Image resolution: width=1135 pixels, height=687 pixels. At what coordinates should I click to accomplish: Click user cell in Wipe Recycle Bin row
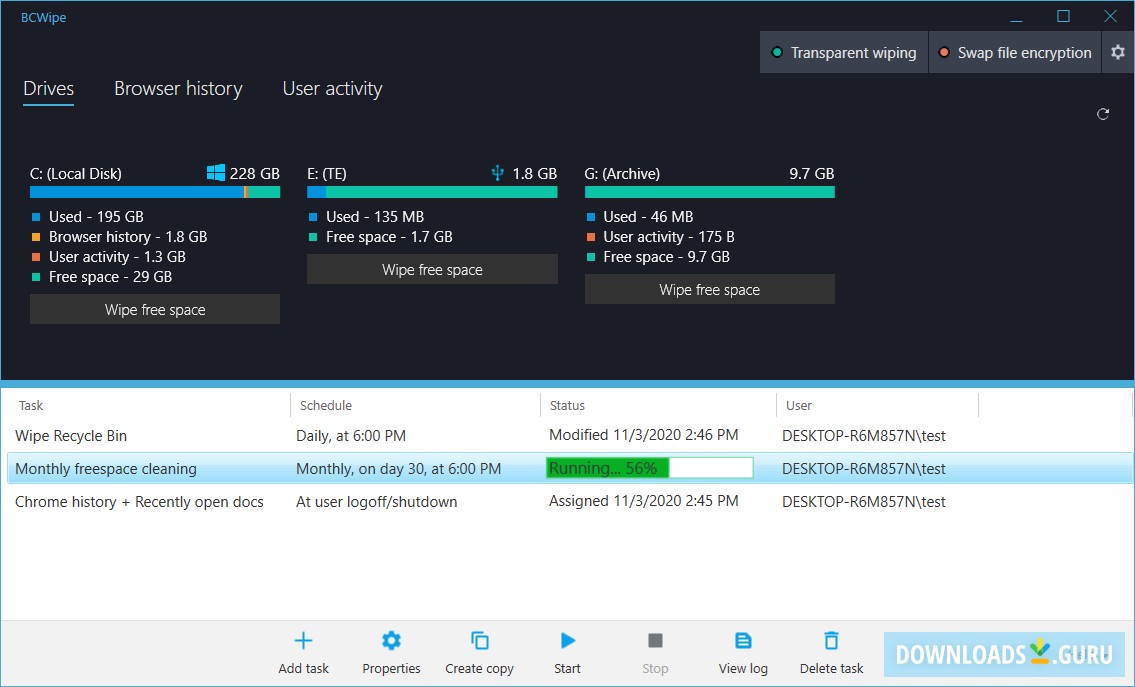(864, 436)
